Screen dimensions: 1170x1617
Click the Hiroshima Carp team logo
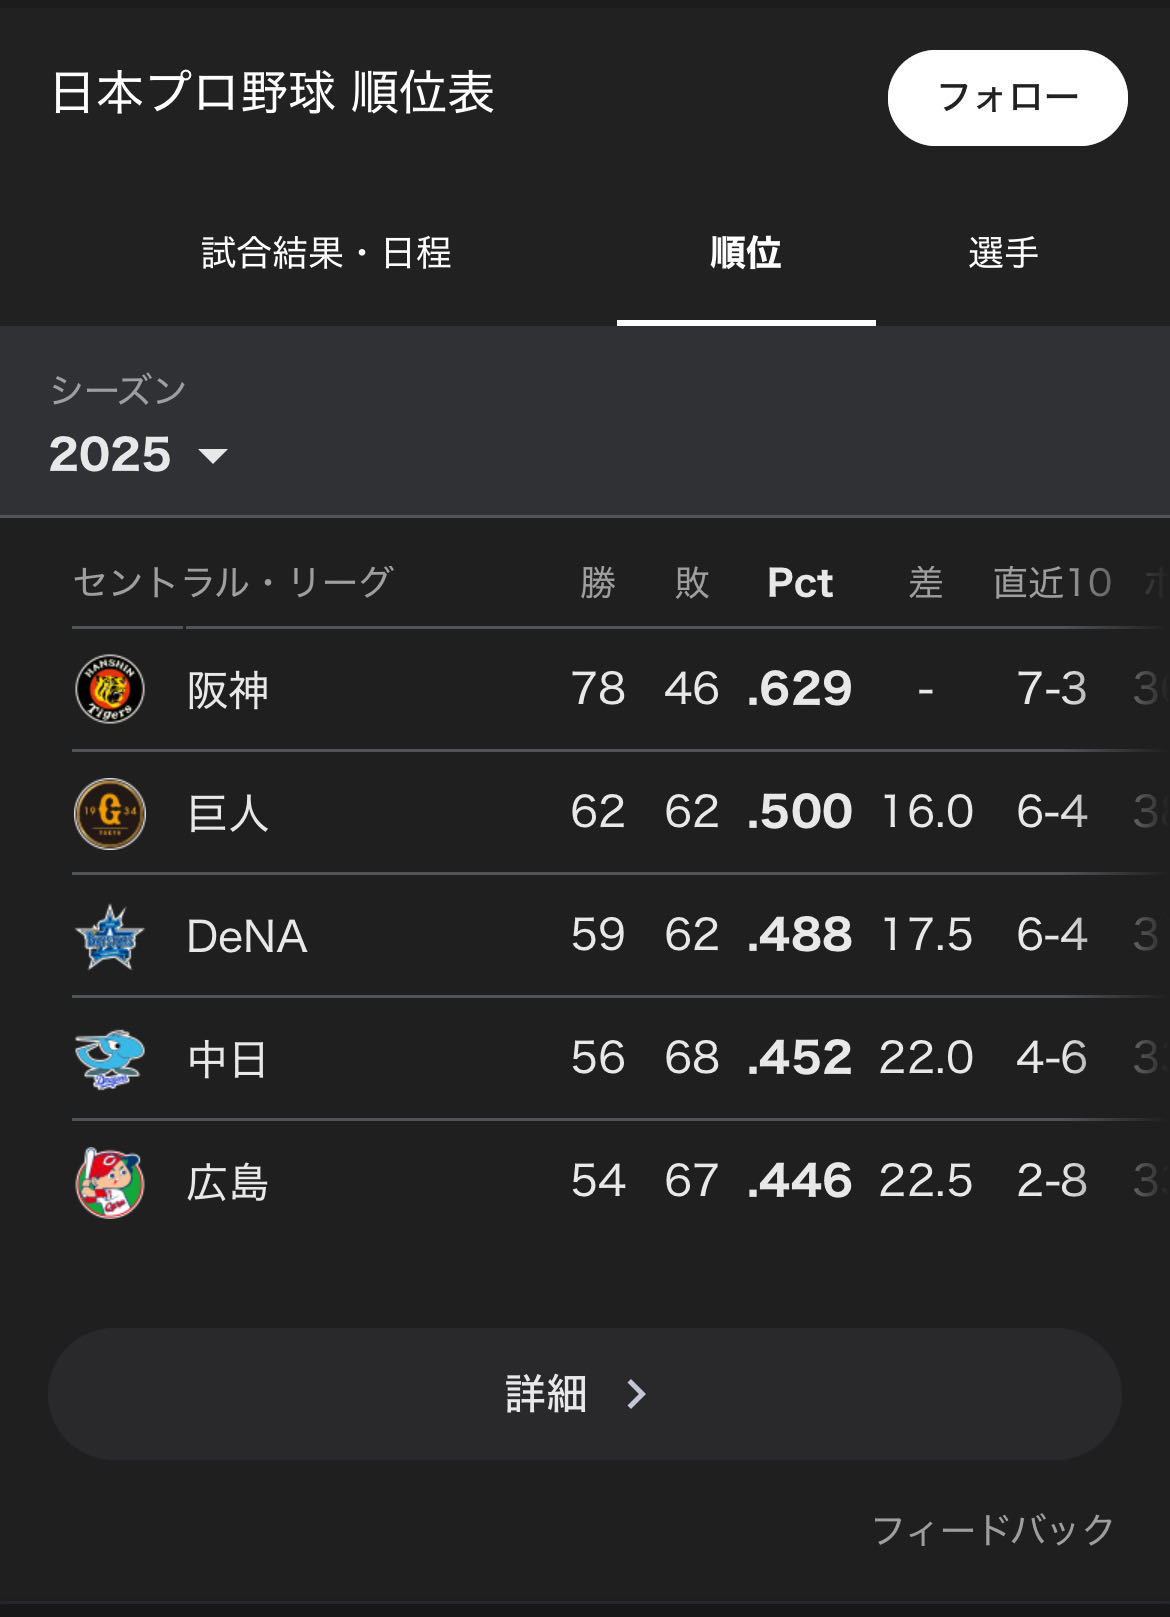click(x=110, y=1182)
